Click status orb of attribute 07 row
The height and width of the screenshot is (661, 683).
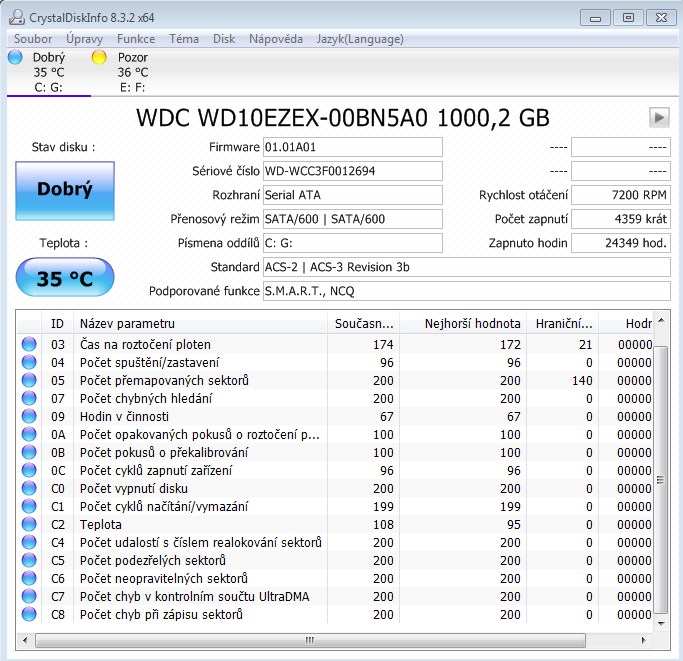29,398
